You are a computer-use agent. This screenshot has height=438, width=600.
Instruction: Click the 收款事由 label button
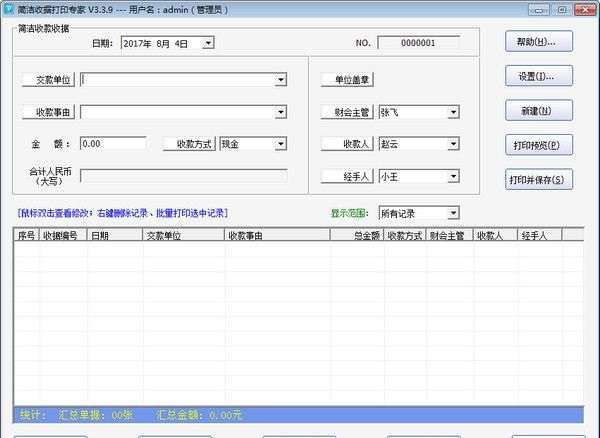[49, 112]
